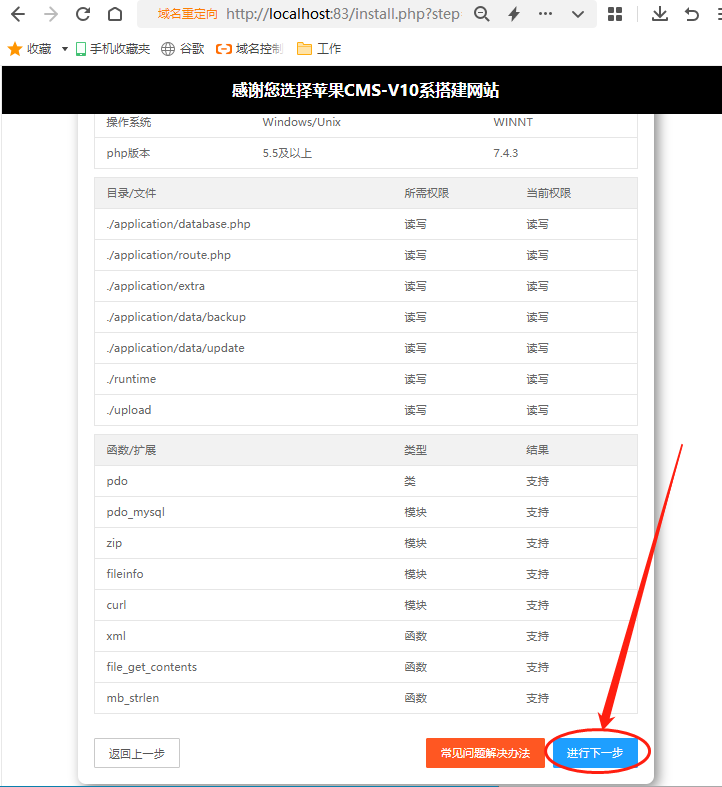The height and width of the screenshot is (787, 722).
Task: Open the 工作 bookmark folder
Action: click(319, 49)
